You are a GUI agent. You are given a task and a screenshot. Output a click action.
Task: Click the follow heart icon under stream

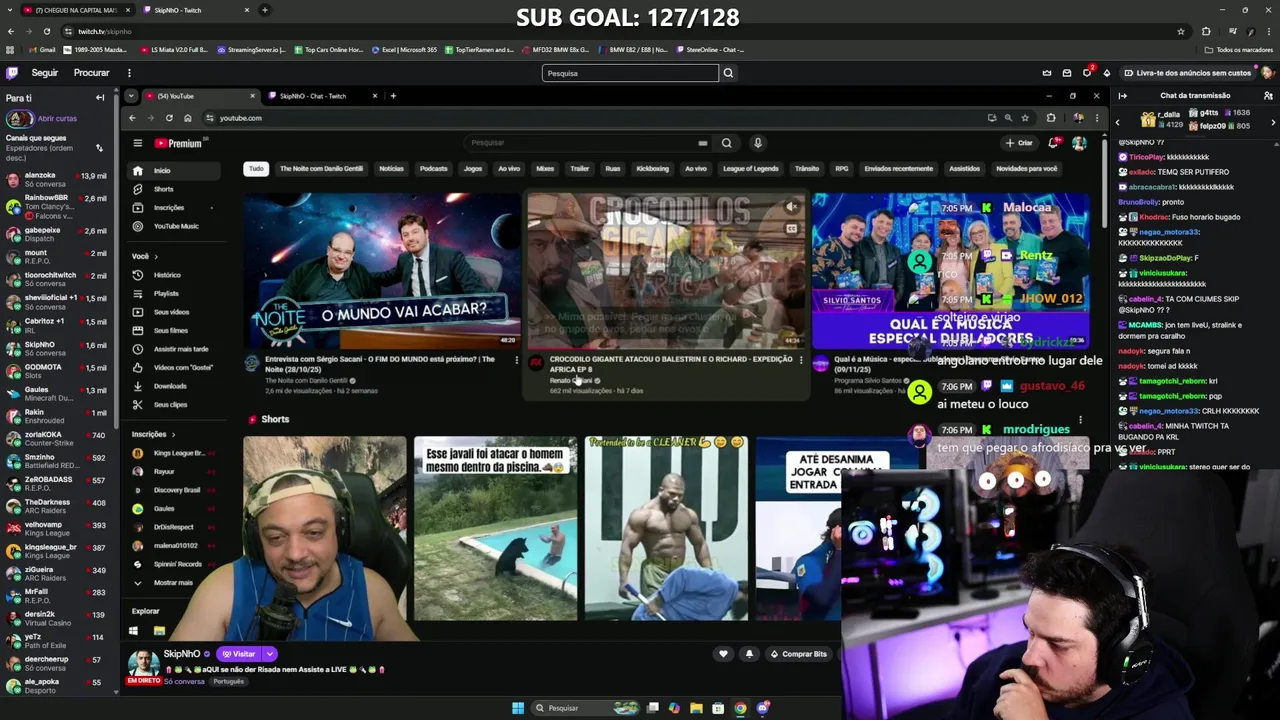pyautogui.click(x=724, y=654)
